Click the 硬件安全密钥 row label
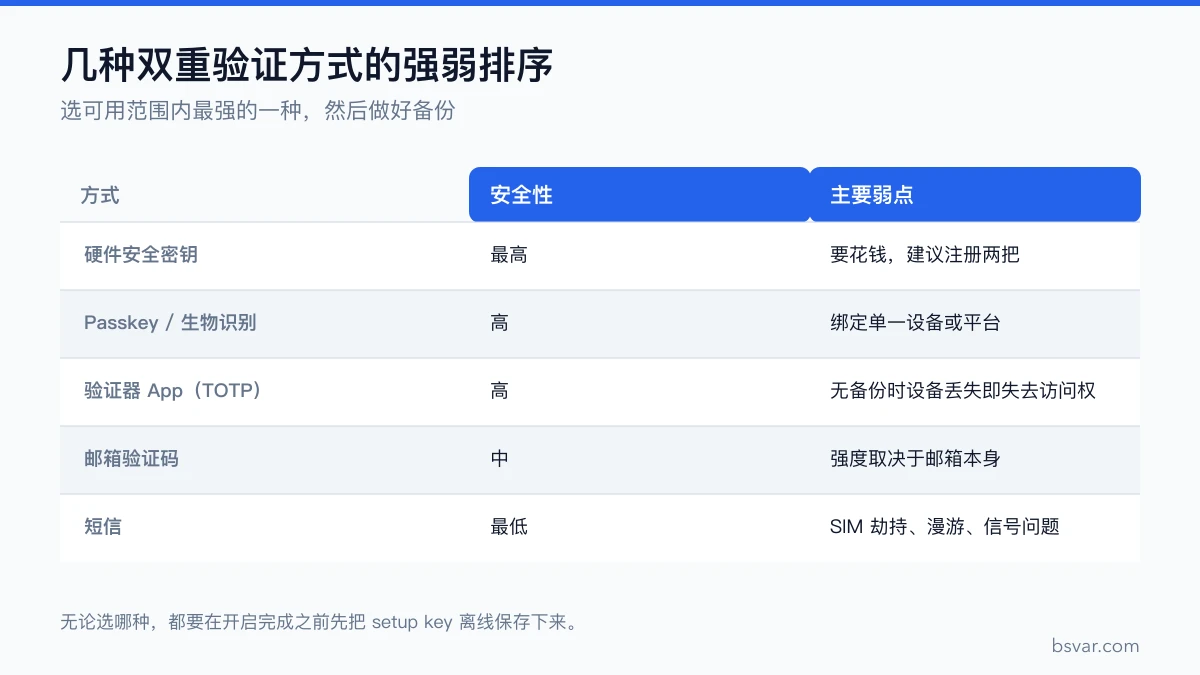1200x675 pixels. (x=141, y=255)
